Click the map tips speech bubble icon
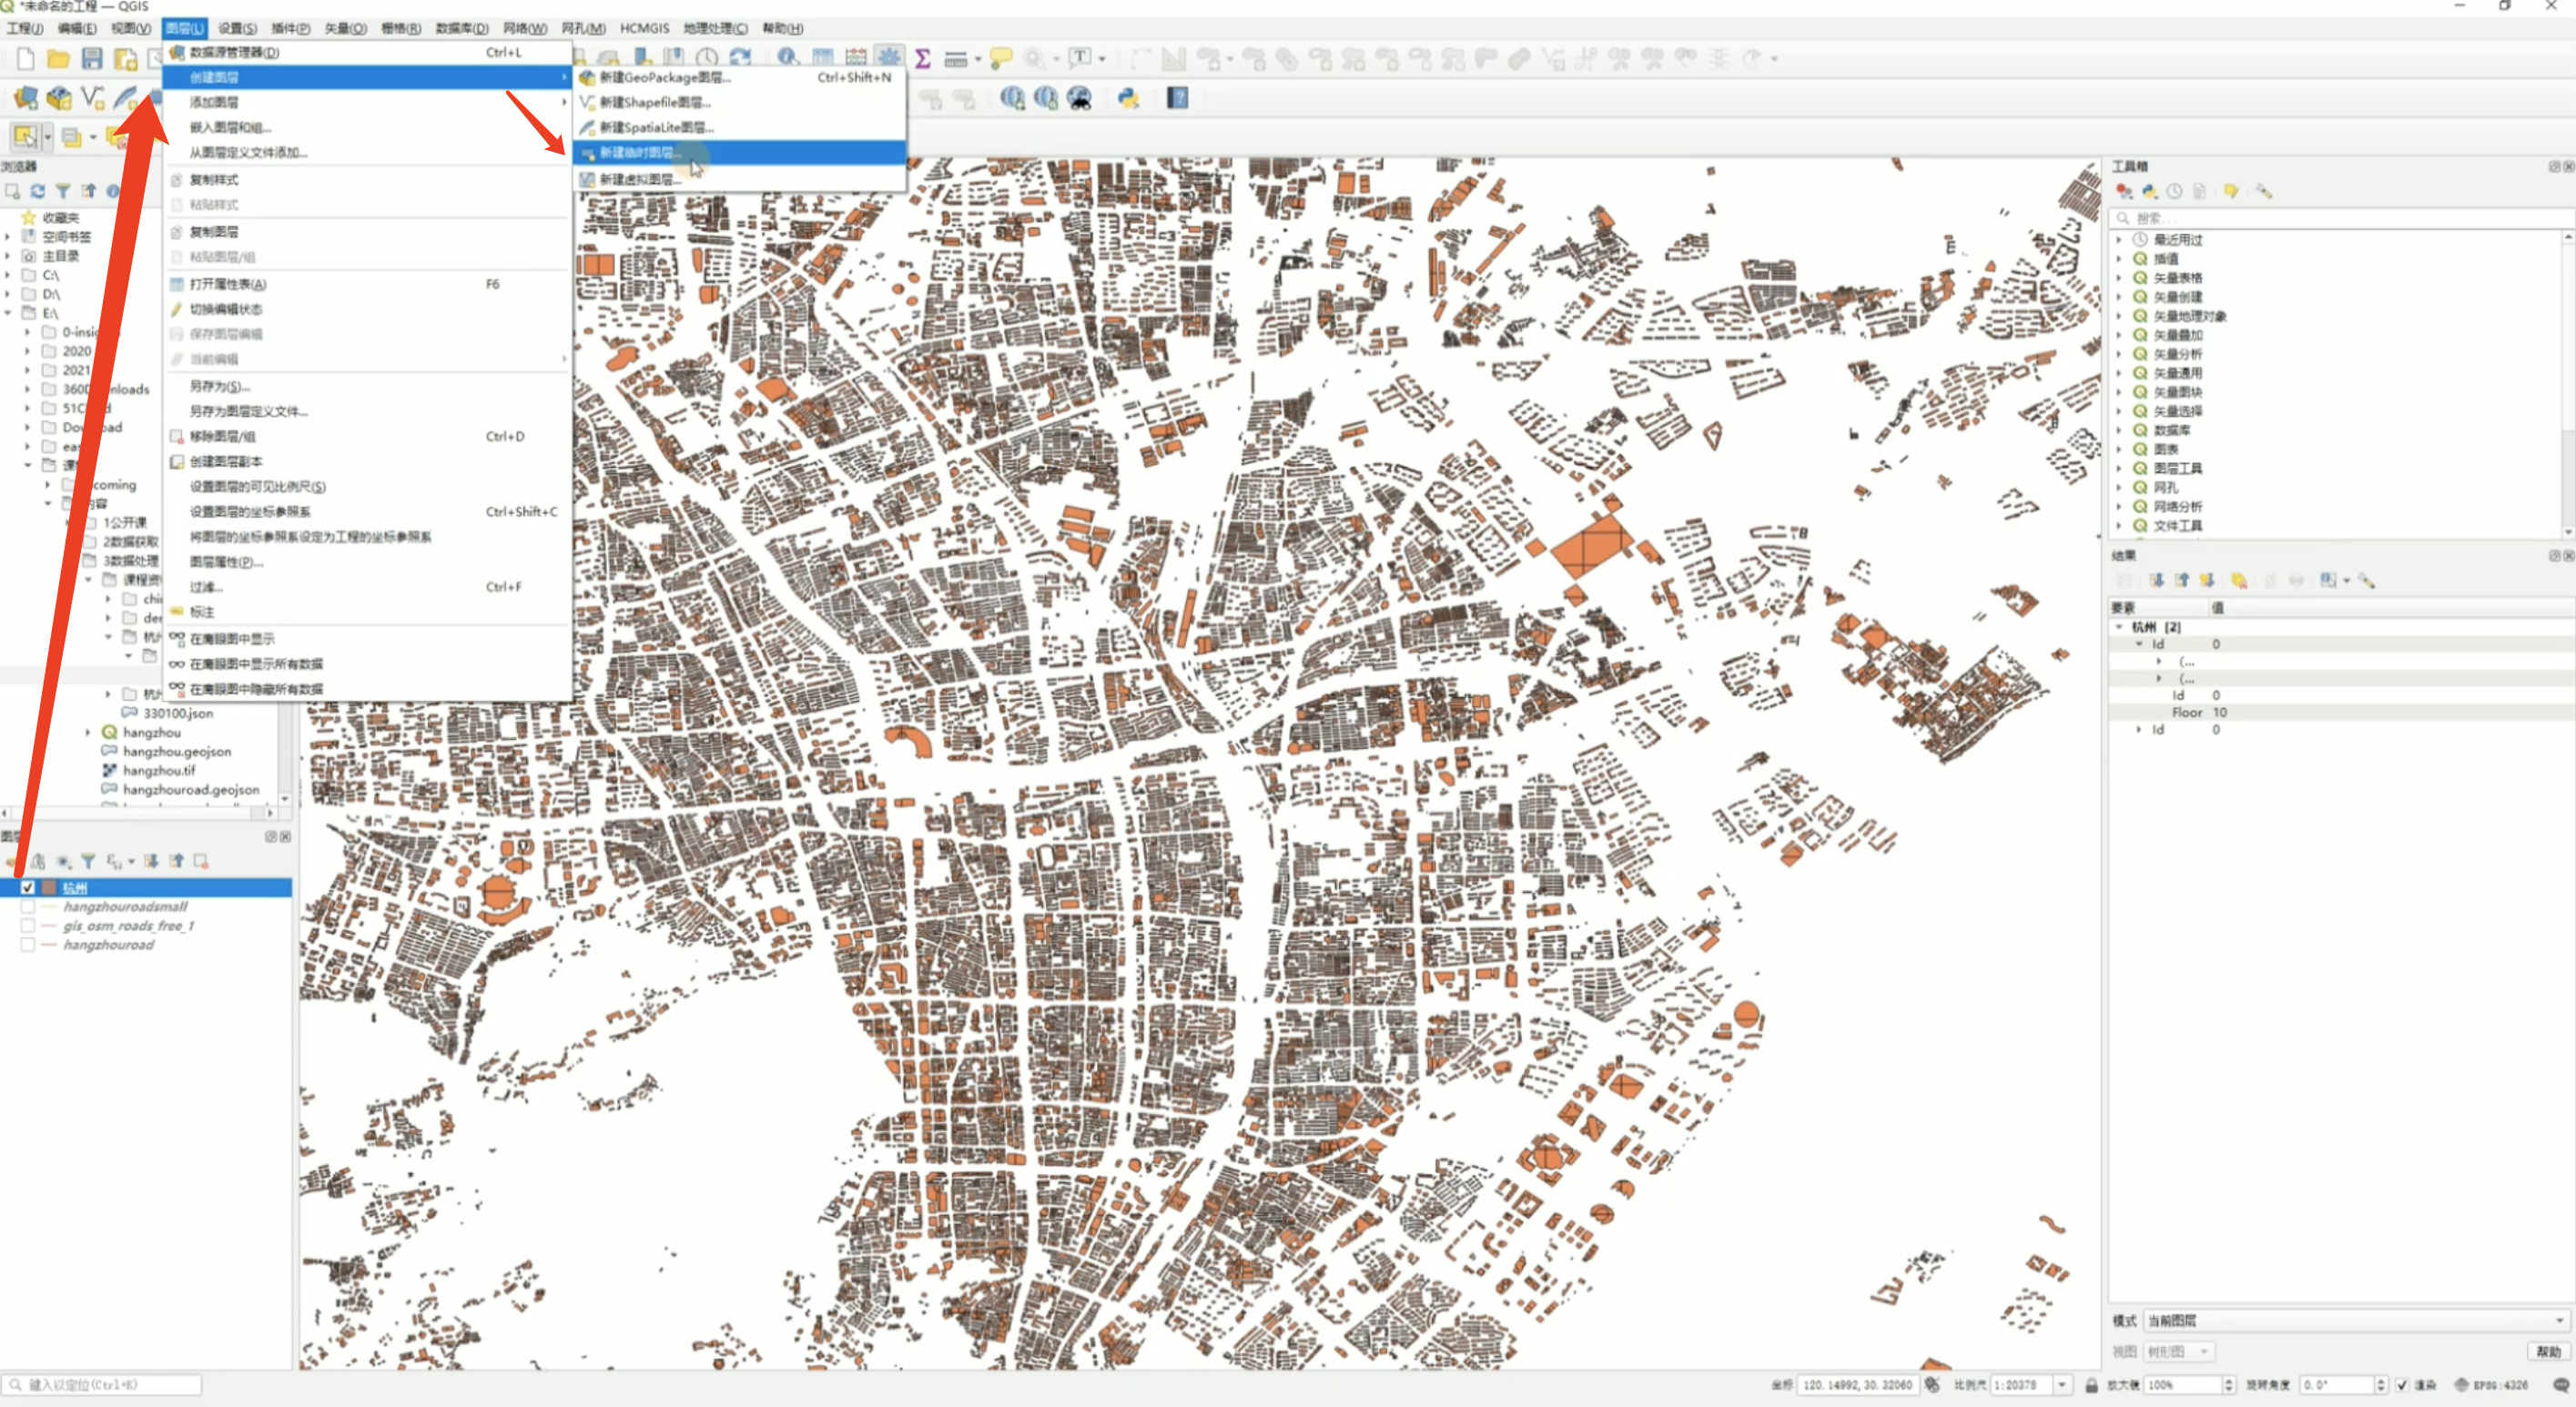Viewport: 2576px width, 1407px height. click(1000, 59)
